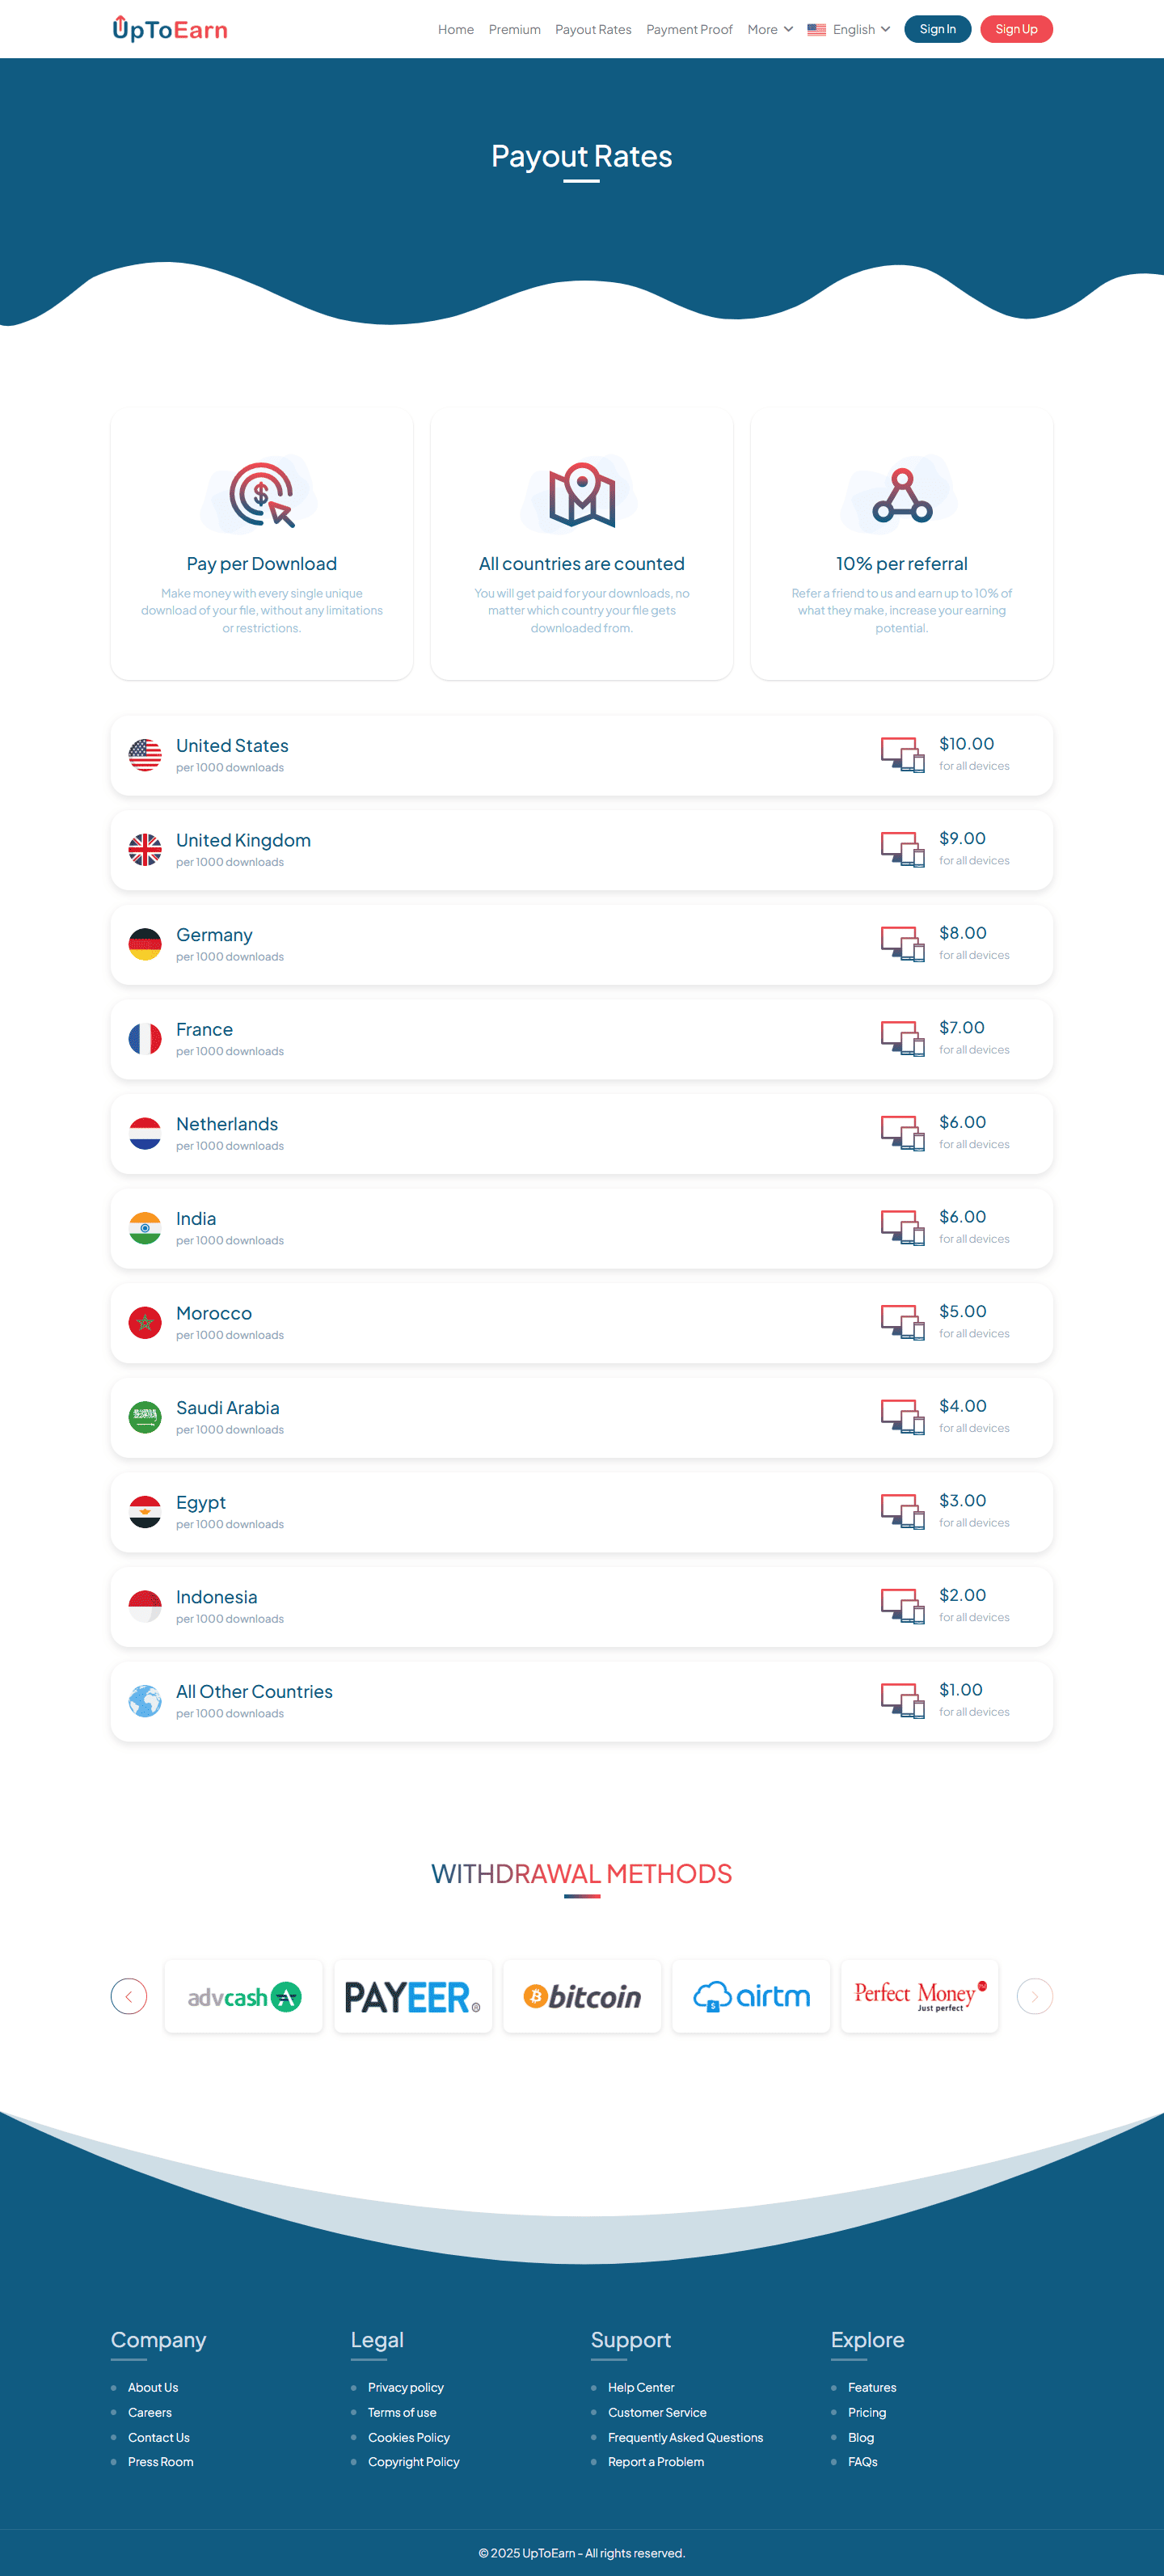Expand the English language selector
1164x2576 pixels.
pyautogui.click(x=848, y=29)
